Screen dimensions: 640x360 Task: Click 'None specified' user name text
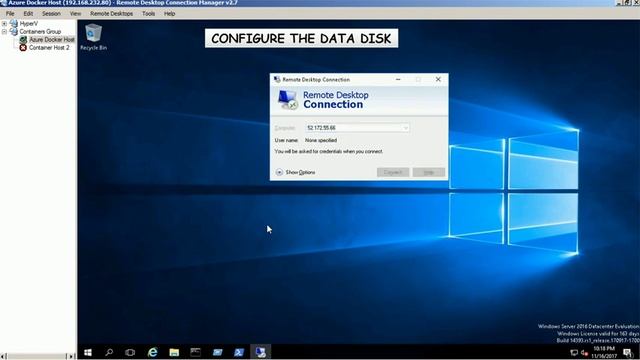(x=321, y=140)
